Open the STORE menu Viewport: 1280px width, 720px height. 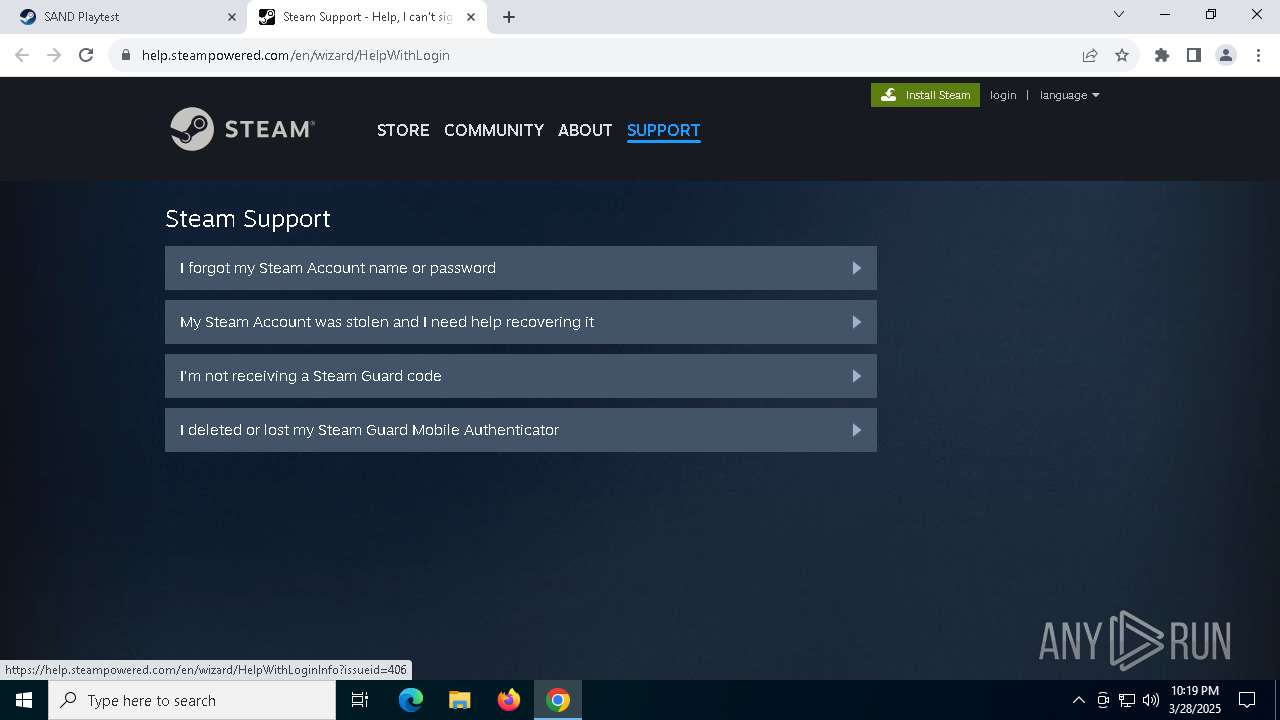tap(403, 130)
